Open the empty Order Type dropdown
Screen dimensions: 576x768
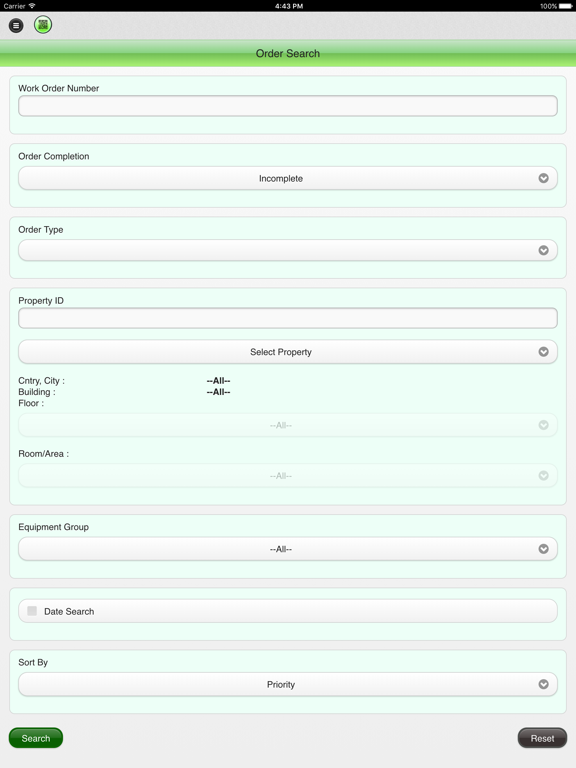pyautogui.click(x=288, y=250)
